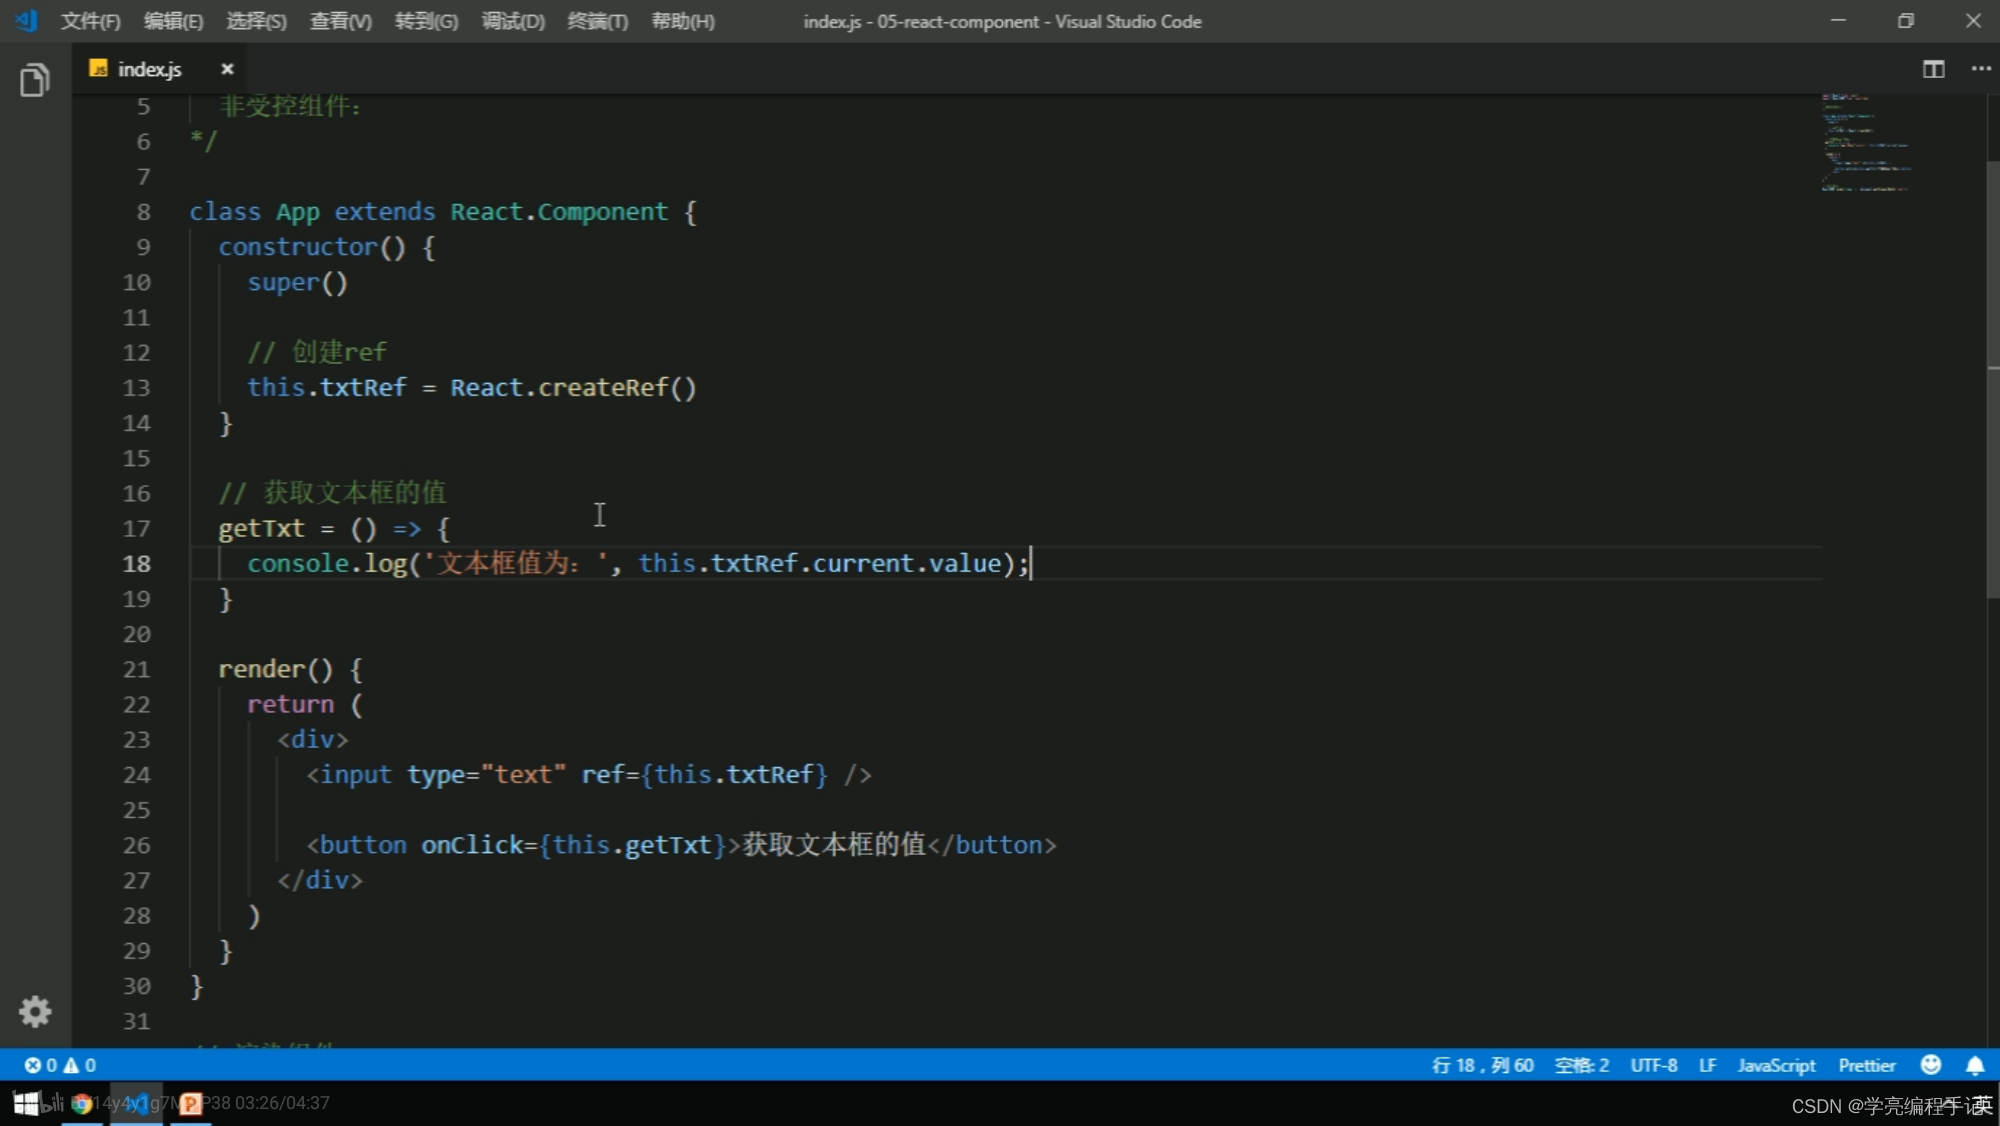
Task: Click 'getTxt' on line 17
Action: 261,529
